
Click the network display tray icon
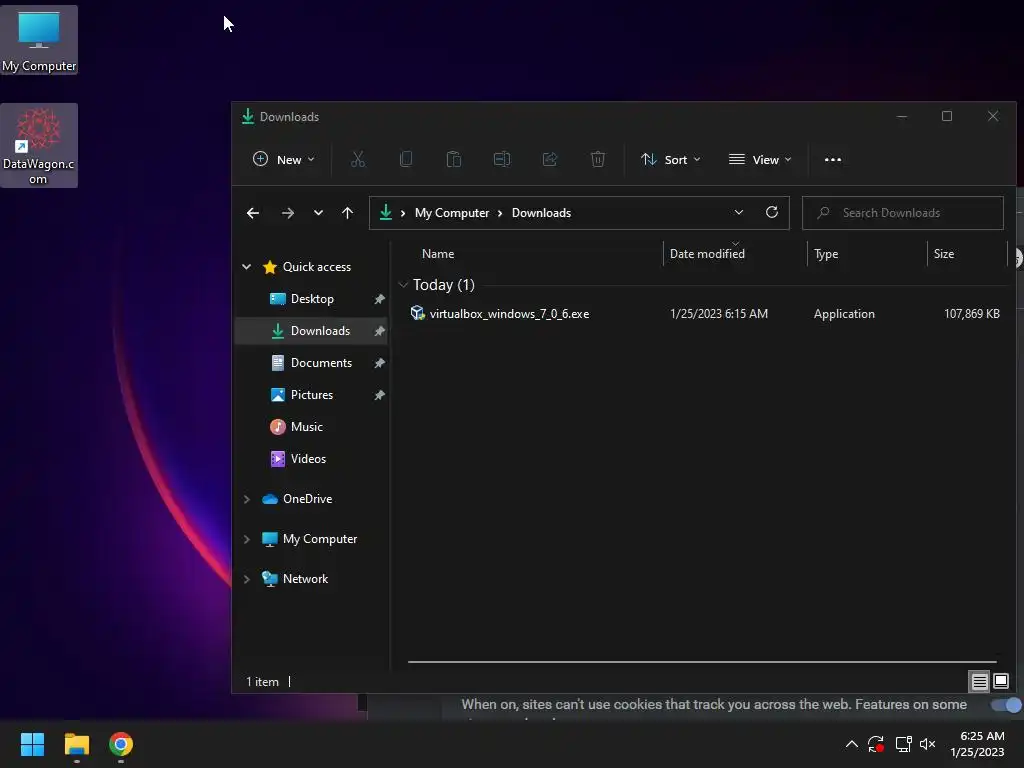pos(903,744)
